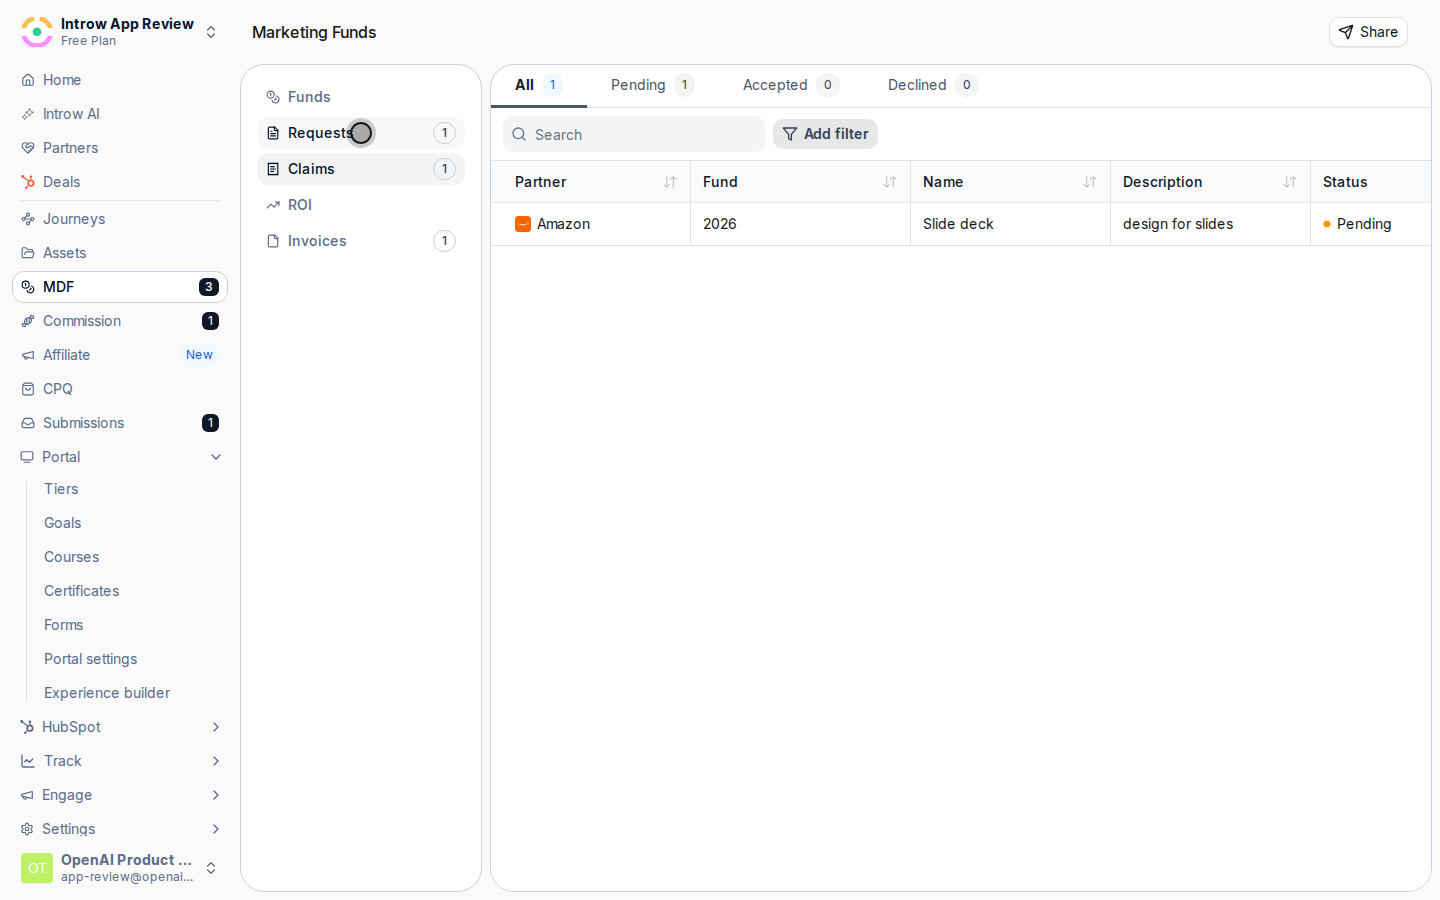The image size is (1440, 900).
Task: Collapse the Portal section chevron
Action: (216, 457)
